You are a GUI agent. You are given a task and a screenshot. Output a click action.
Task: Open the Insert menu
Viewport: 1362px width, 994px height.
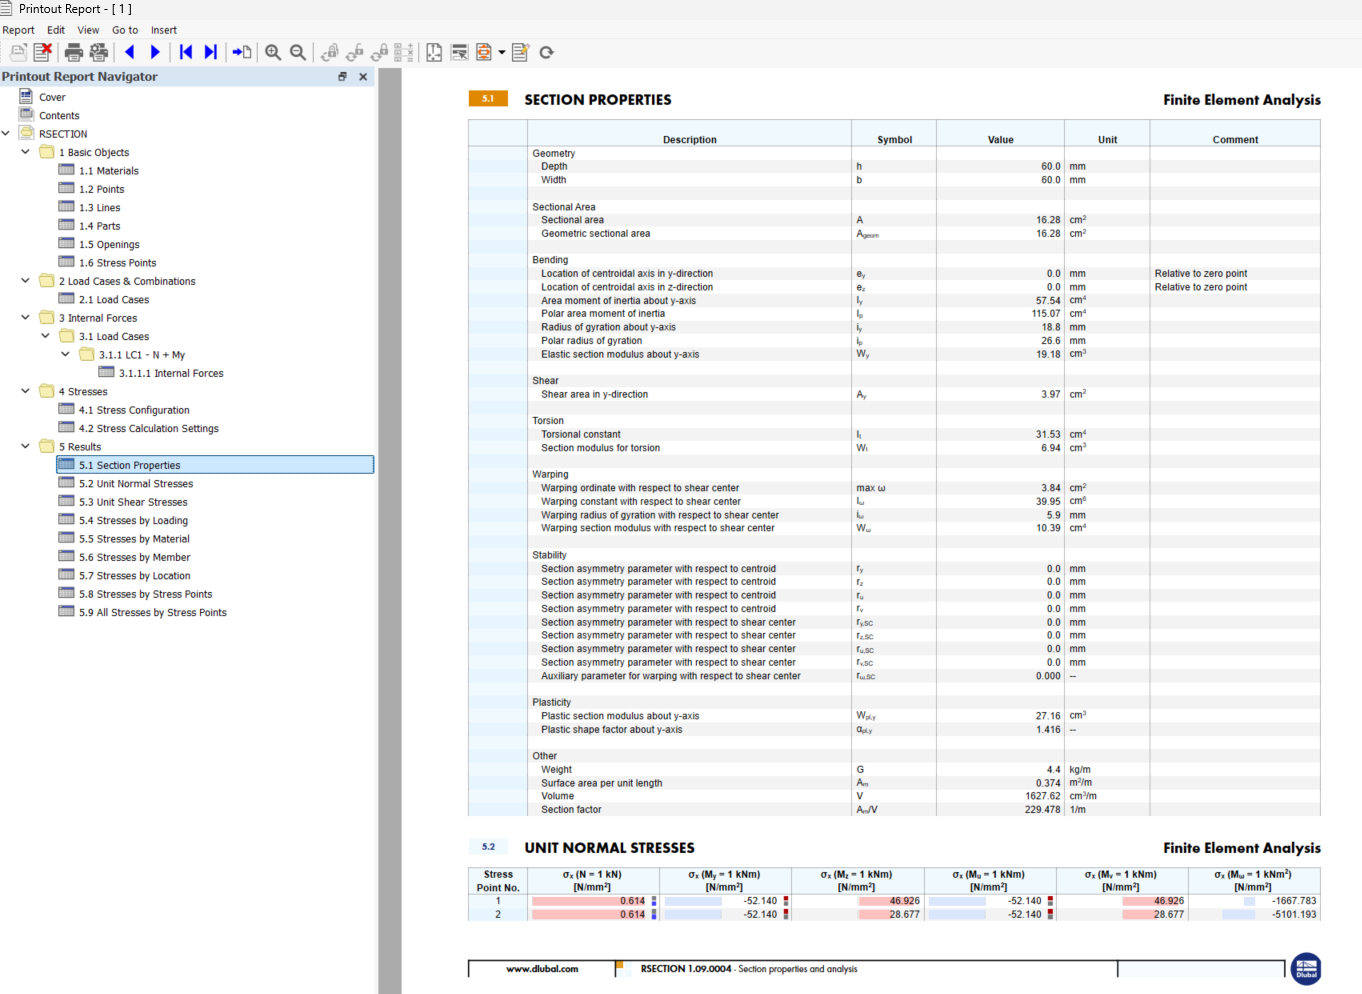[163, 29]
